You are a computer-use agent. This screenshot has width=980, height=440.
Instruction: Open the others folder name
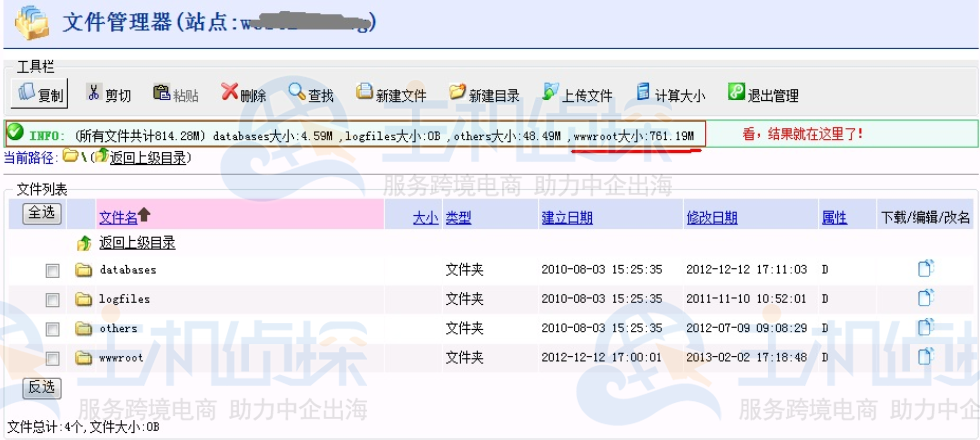(118, 328)
